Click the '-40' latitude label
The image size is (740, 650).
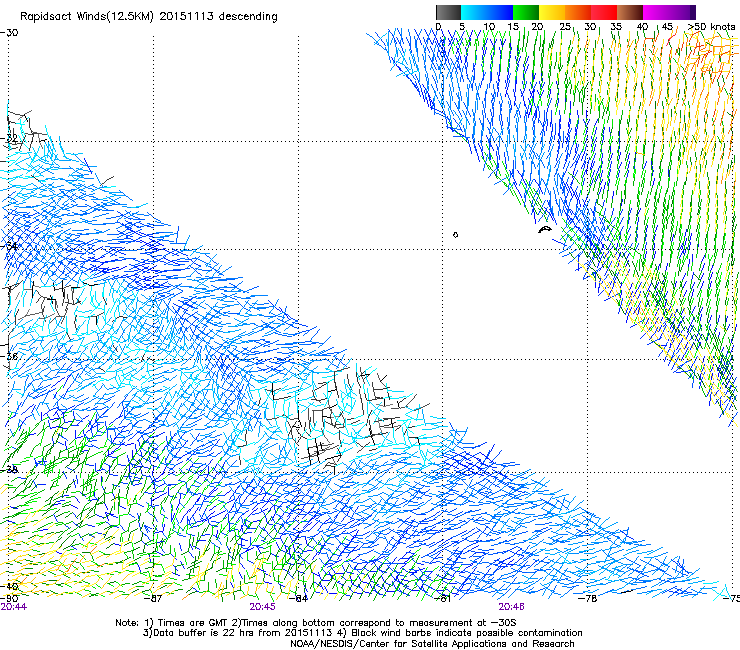pos(9,587)
